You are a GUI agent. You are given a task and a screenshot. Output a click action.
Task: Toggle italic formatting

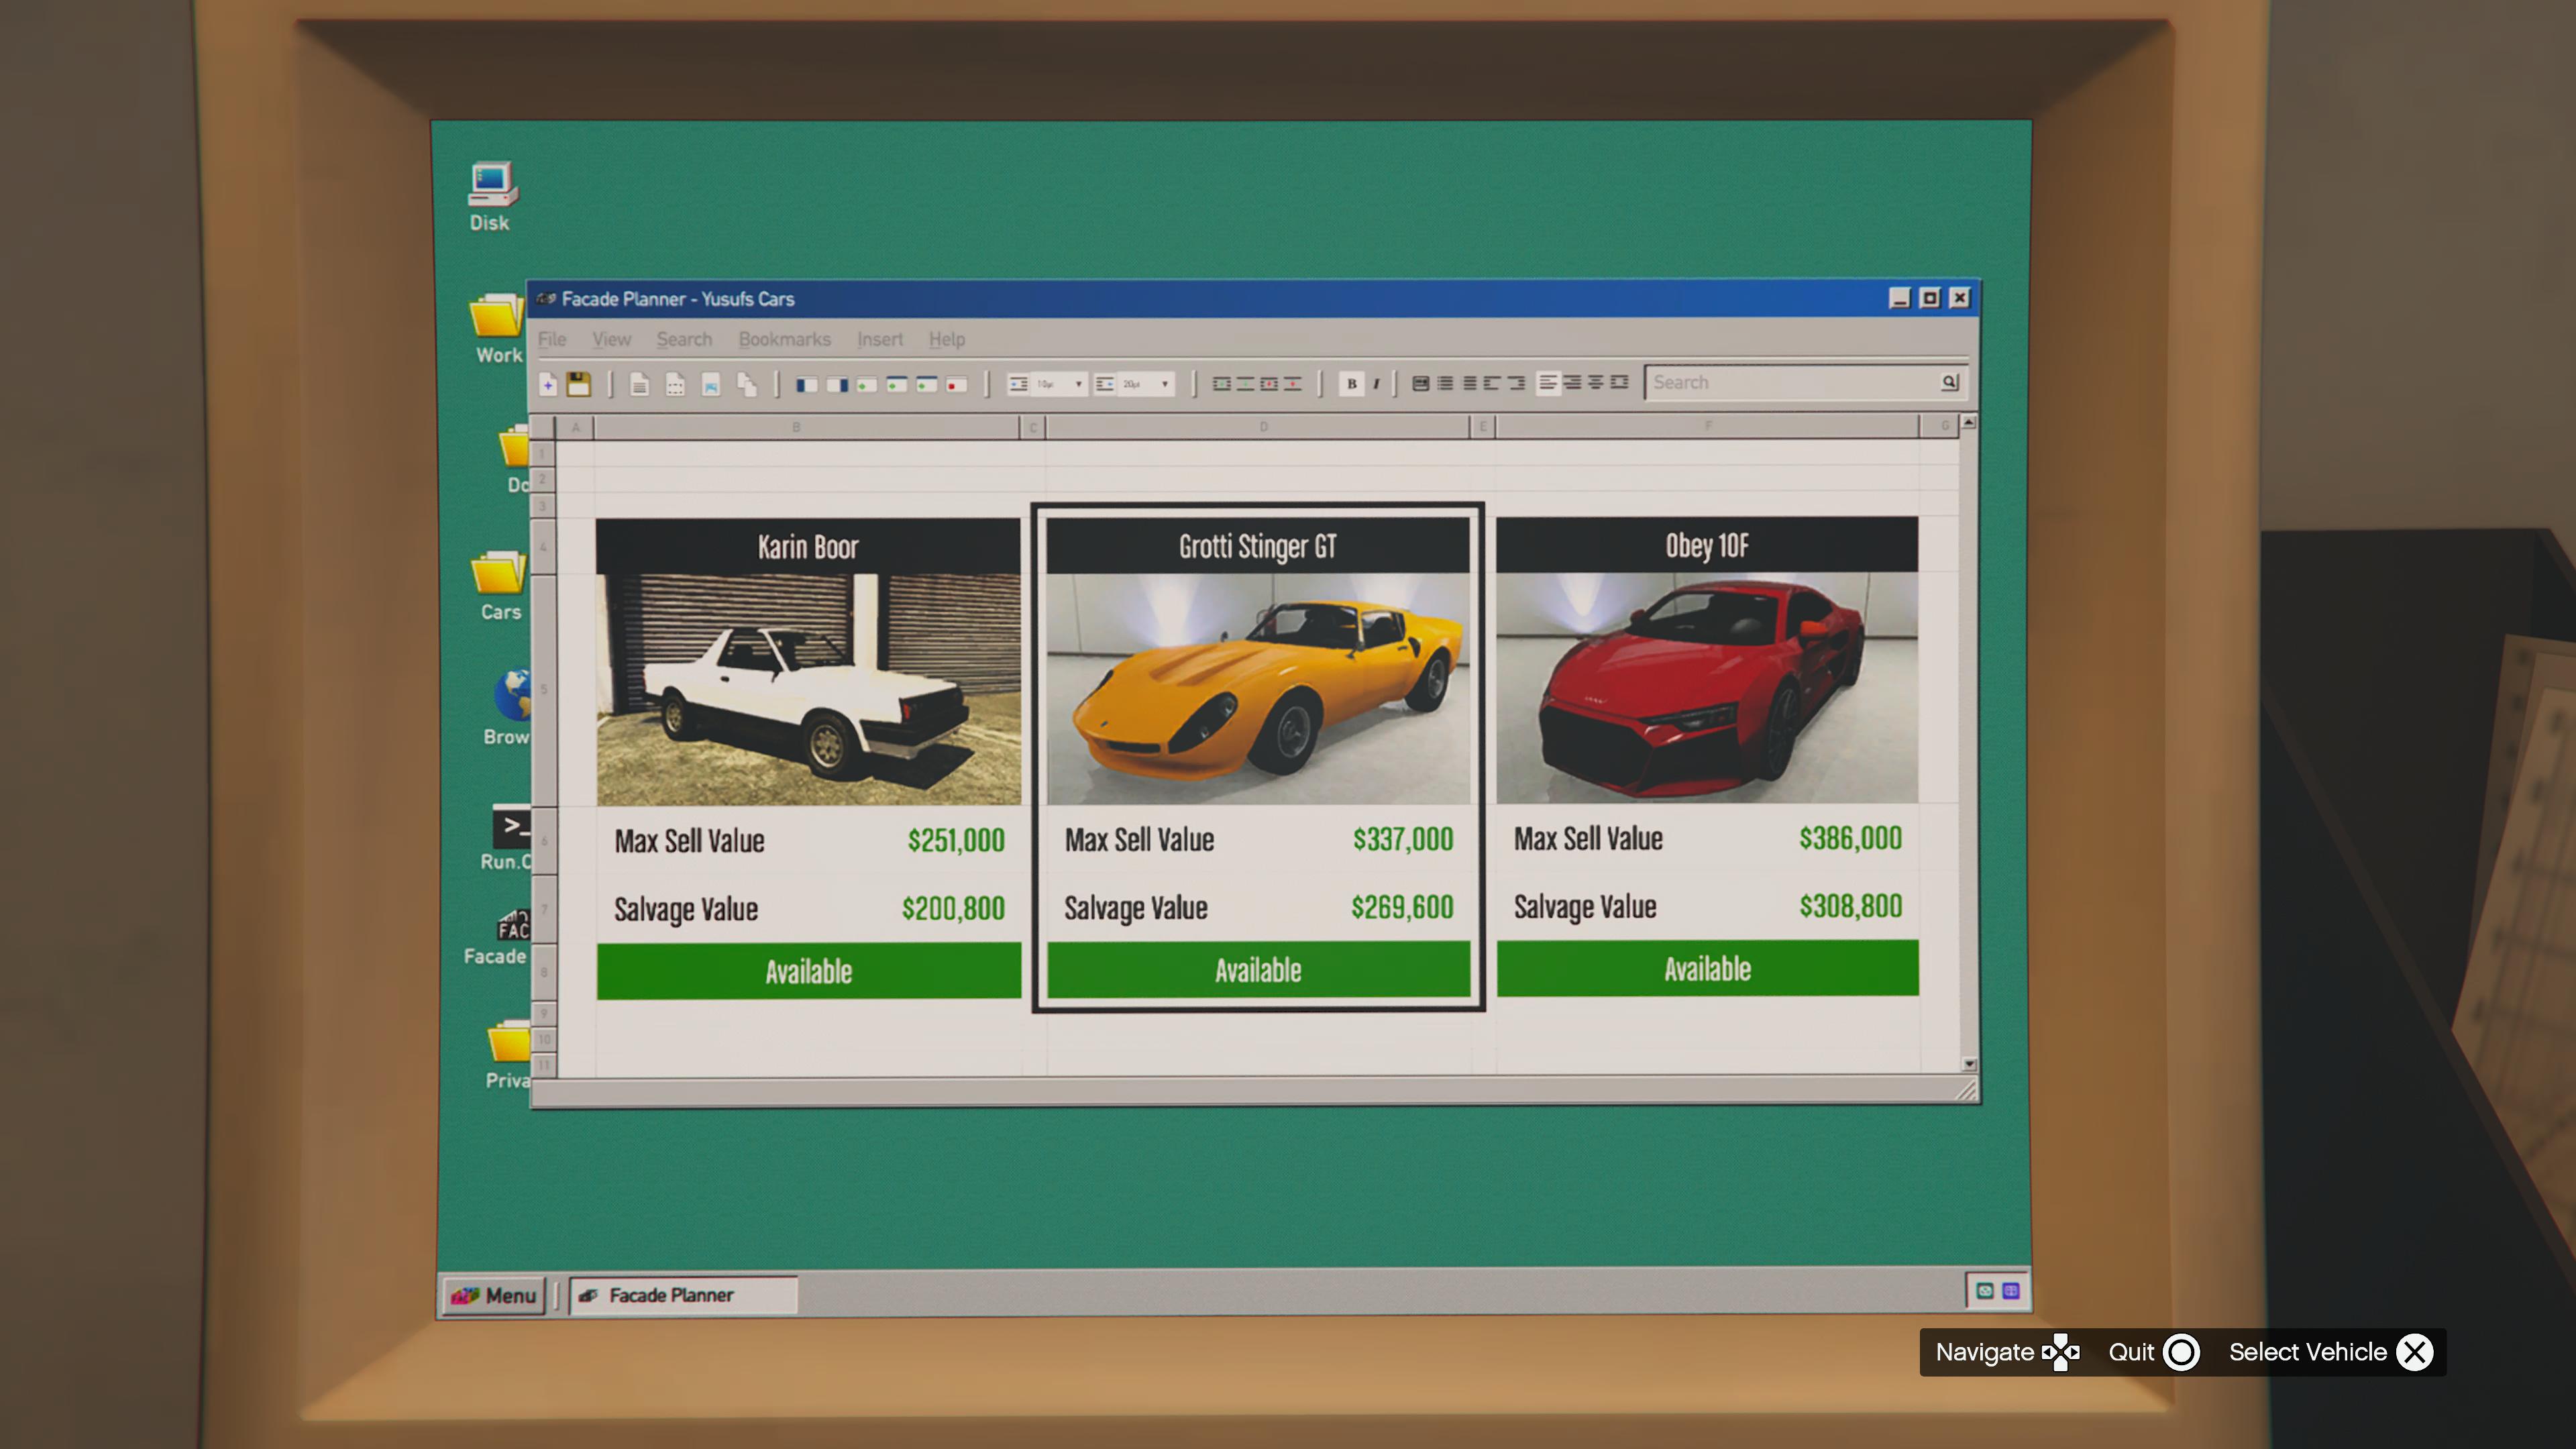click(1376, 383)
